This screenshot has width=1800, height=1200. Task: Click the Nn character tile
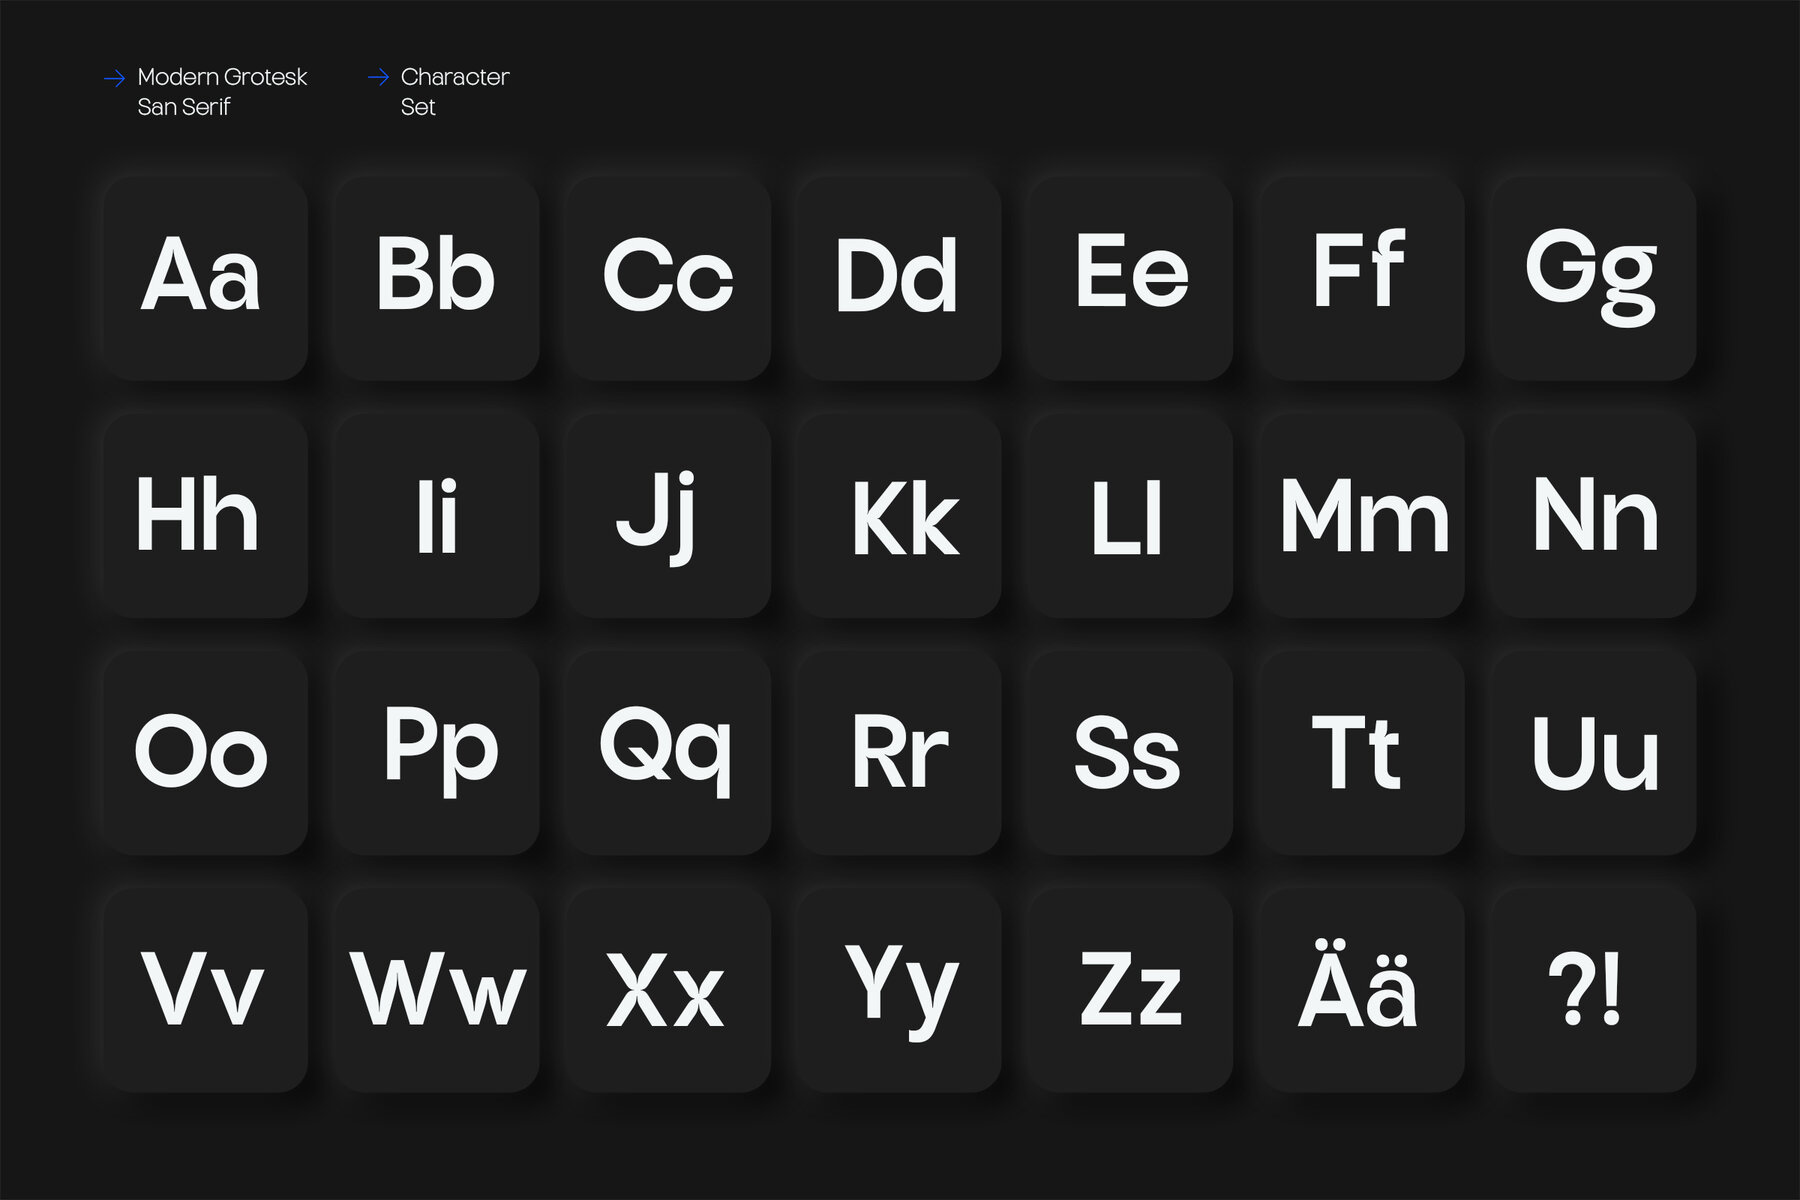point(1593,515)
